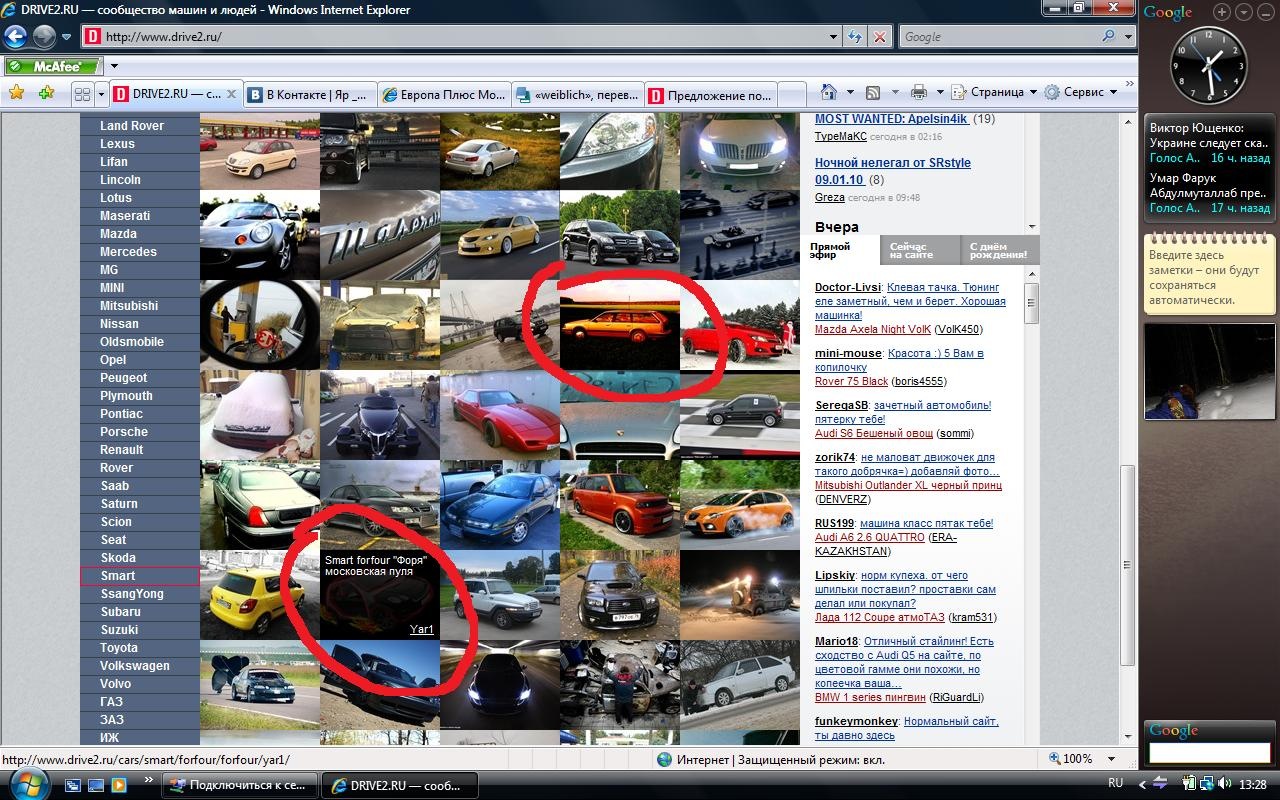
Task: Click into the Google search box
Action: coord(998,37)
